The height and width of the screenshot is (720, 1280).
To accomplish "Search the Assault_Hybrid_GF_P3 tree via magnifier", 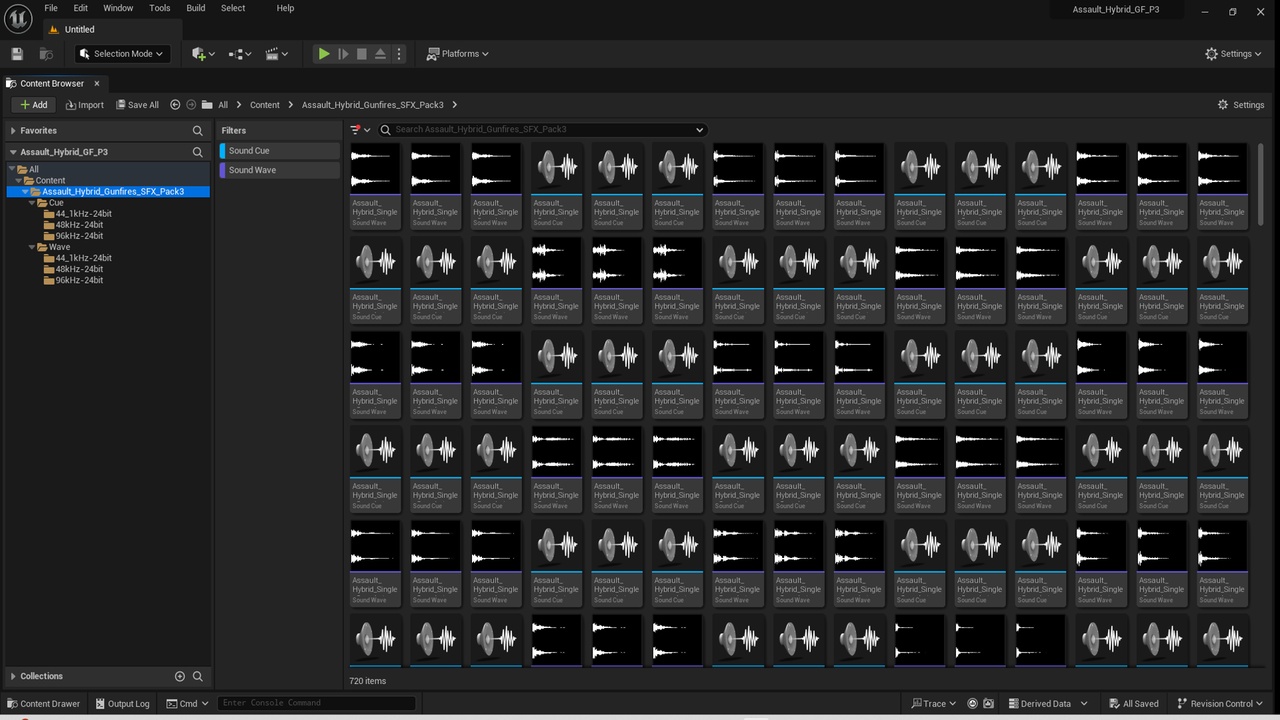I will (x=198, y=152).
